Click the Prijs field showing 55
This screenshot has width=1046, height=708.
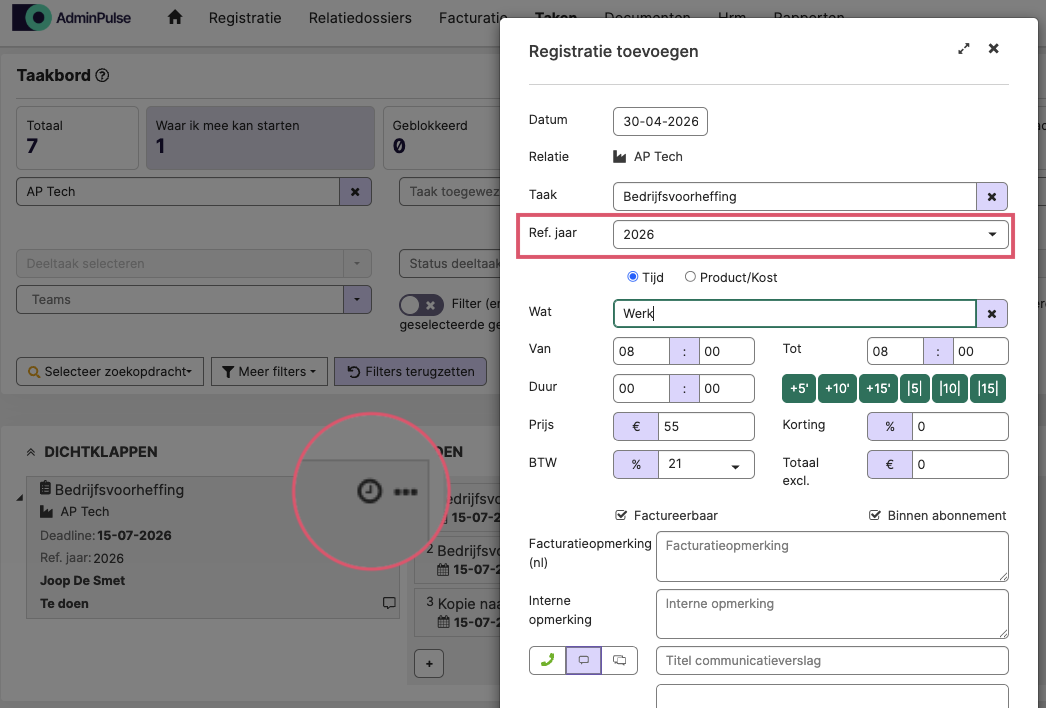pyautogui.click(x=706, y=426)
